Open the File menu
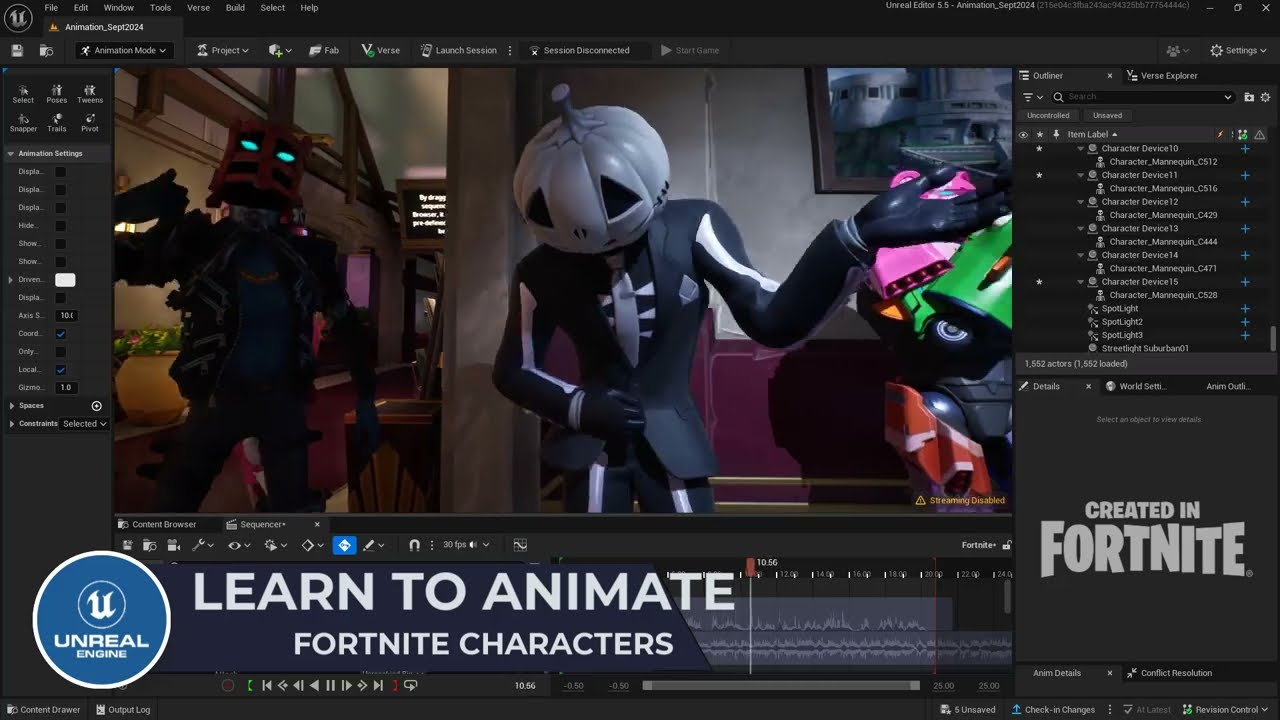The image size is (1280, 720). tap(51, 7)
